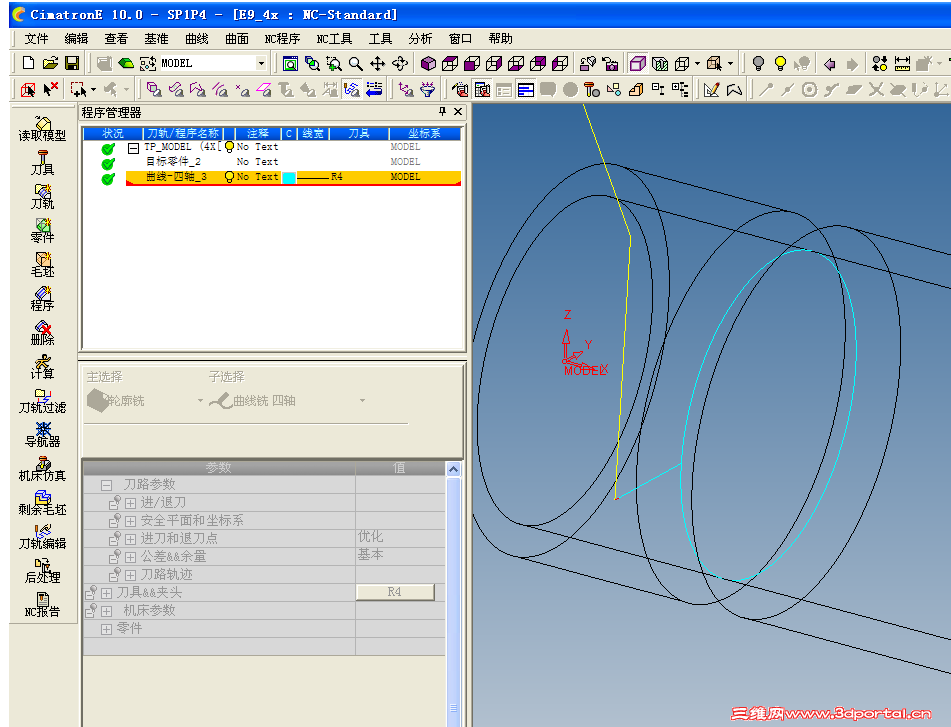Turn on the yellow light bulb icon
This screenshot has width=951, height=727.
pos(781,63)
